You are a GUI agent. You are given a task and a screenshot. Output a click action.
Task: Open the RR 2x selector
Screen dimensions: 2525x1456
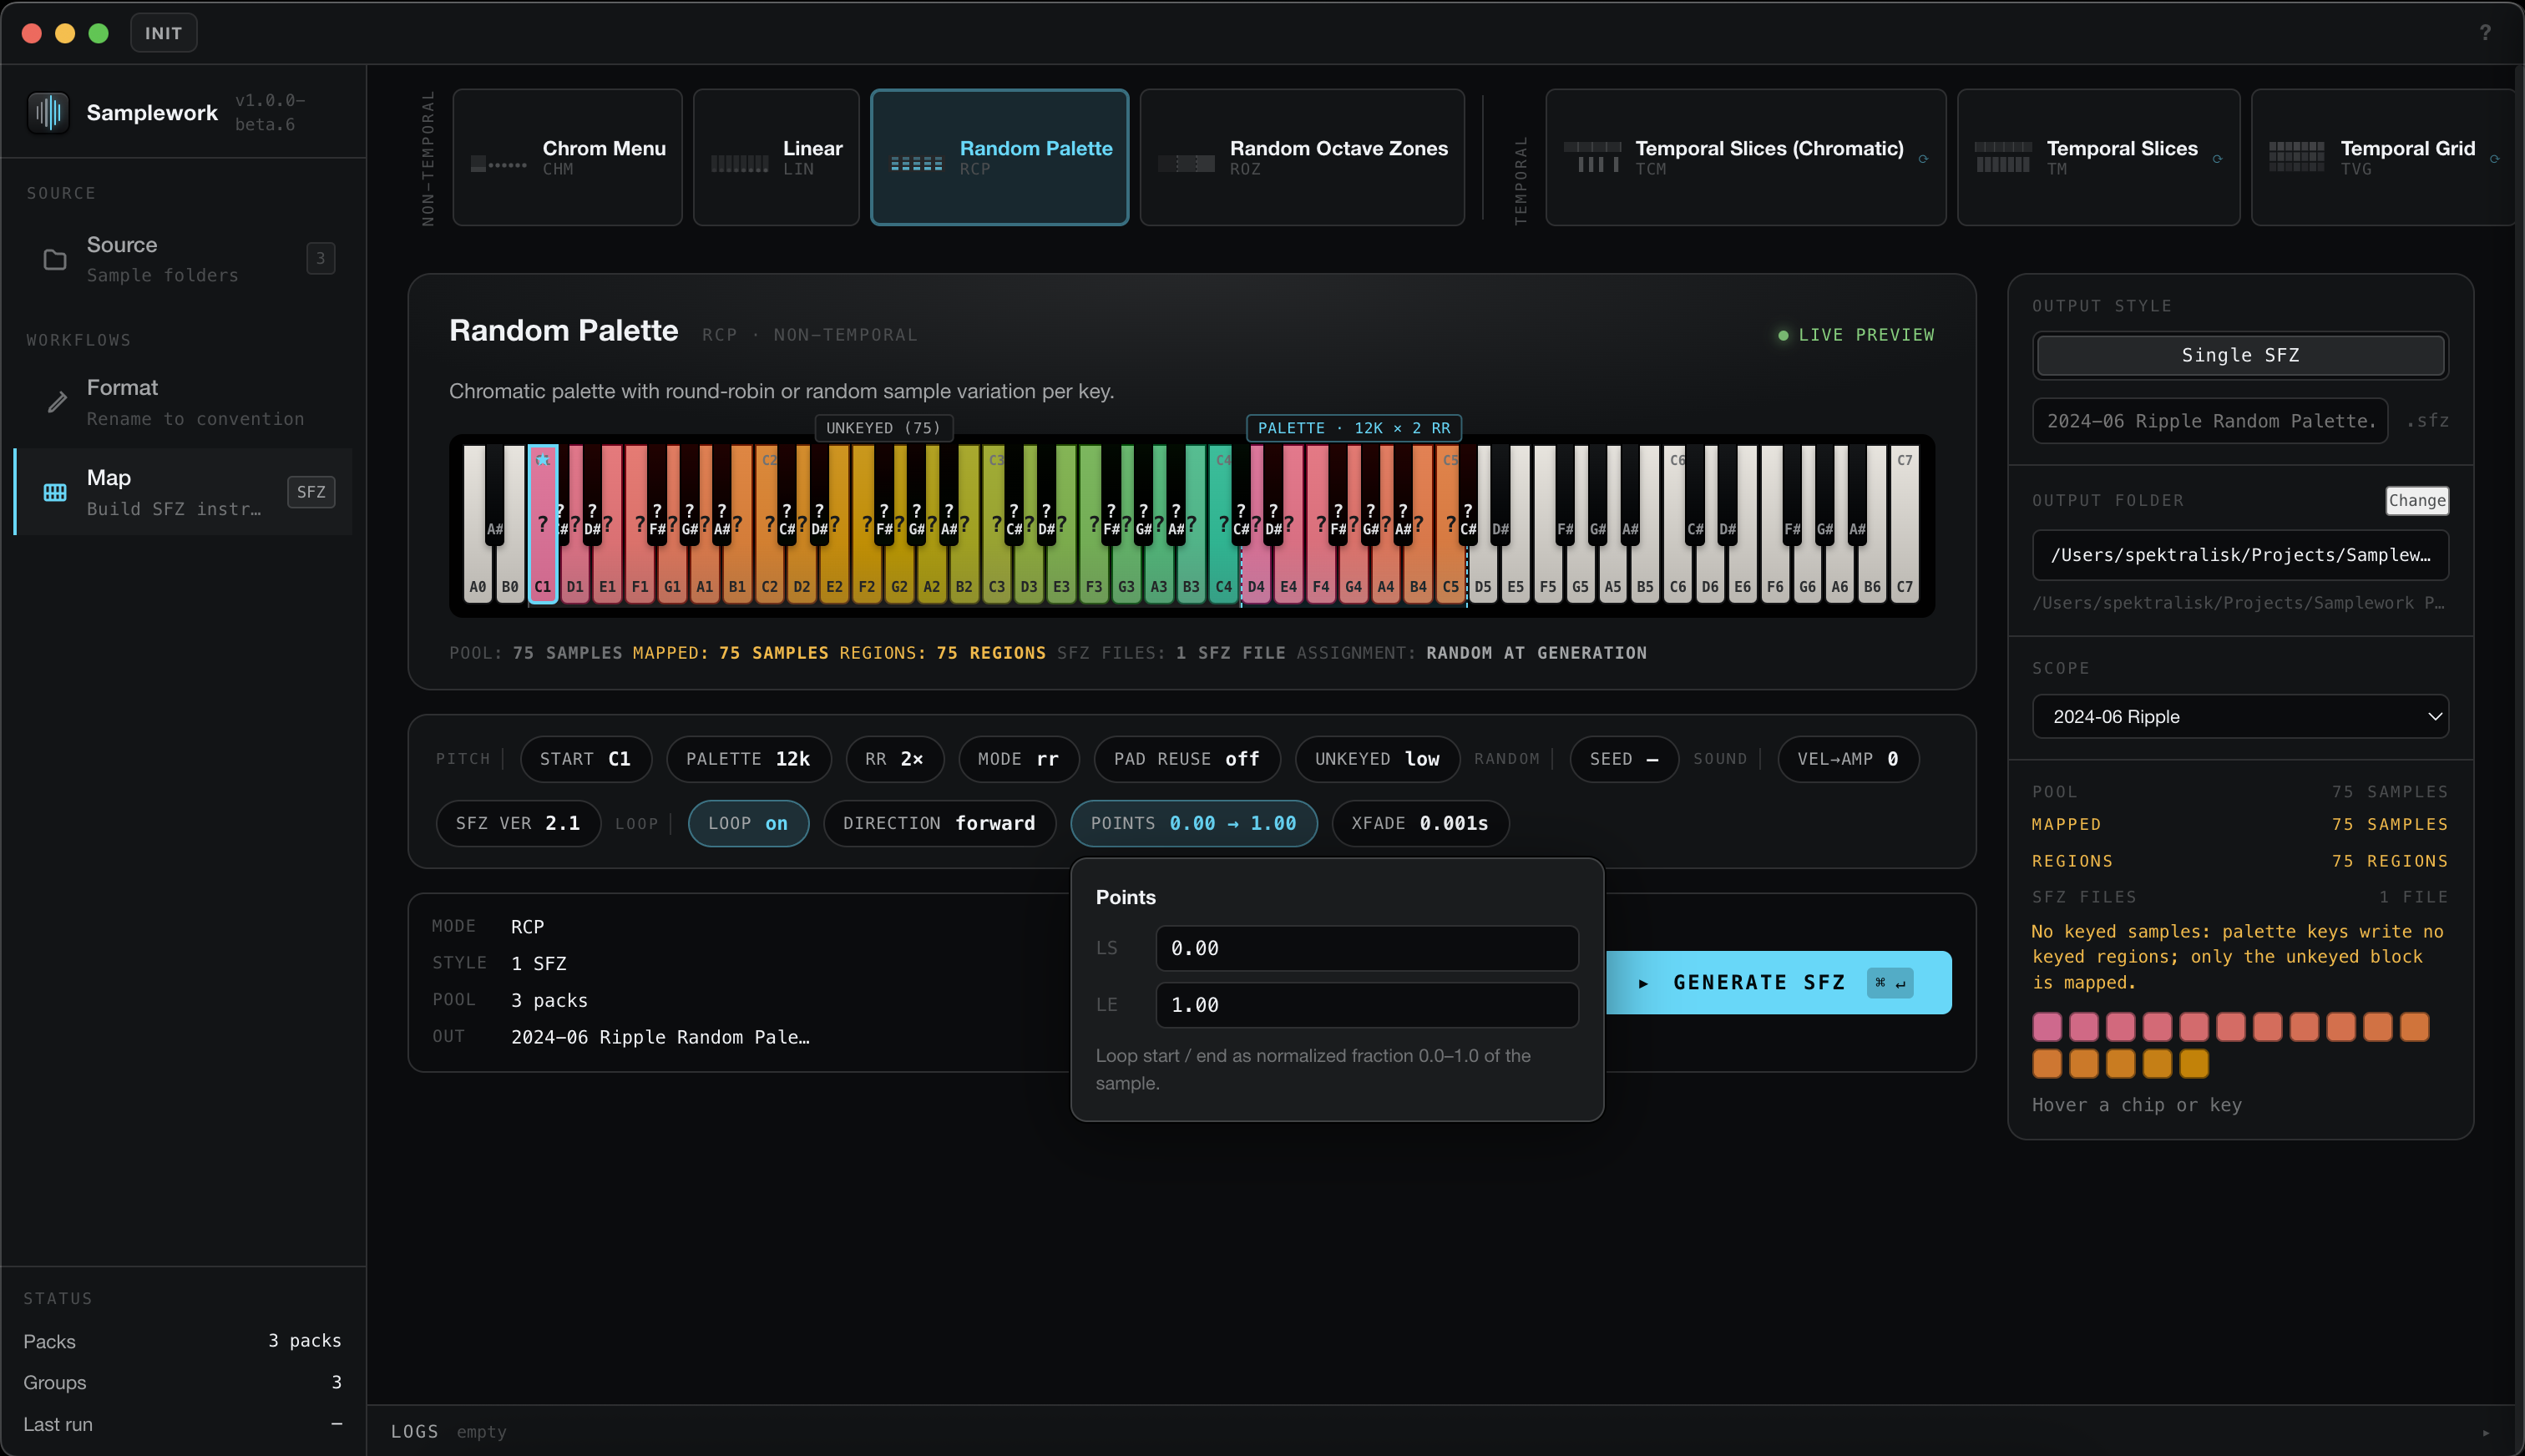(894, 759)
